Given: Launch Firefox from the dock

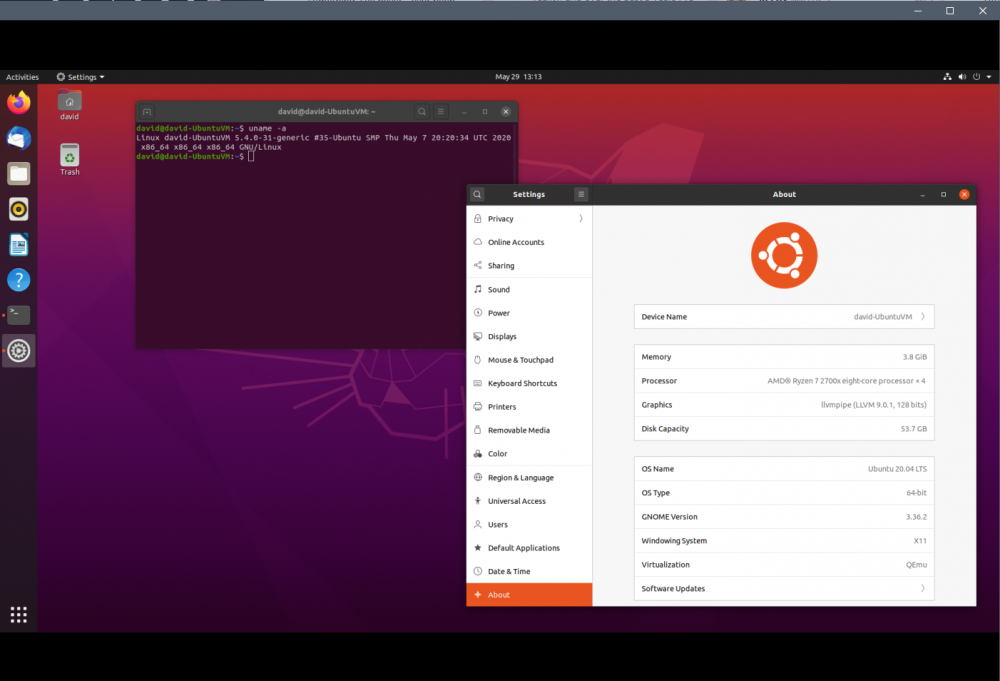Looking at the screenshot, I should pos(18,103).
